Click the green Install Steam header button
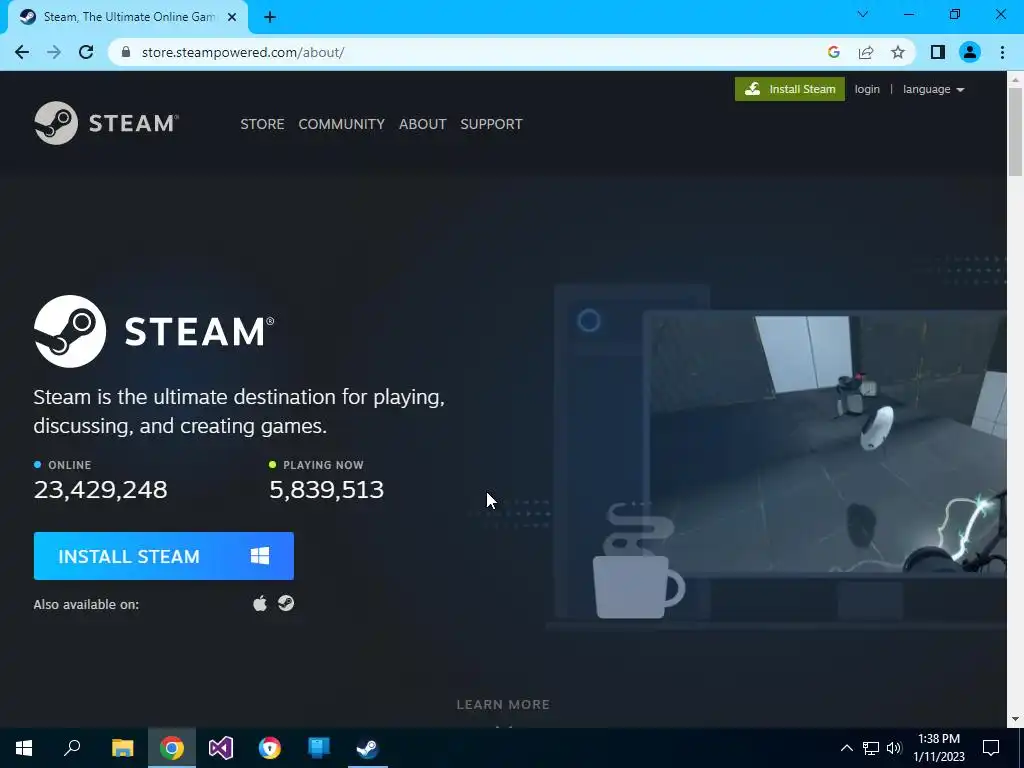This screenshot has height=768, width=1024. point(790,89)
